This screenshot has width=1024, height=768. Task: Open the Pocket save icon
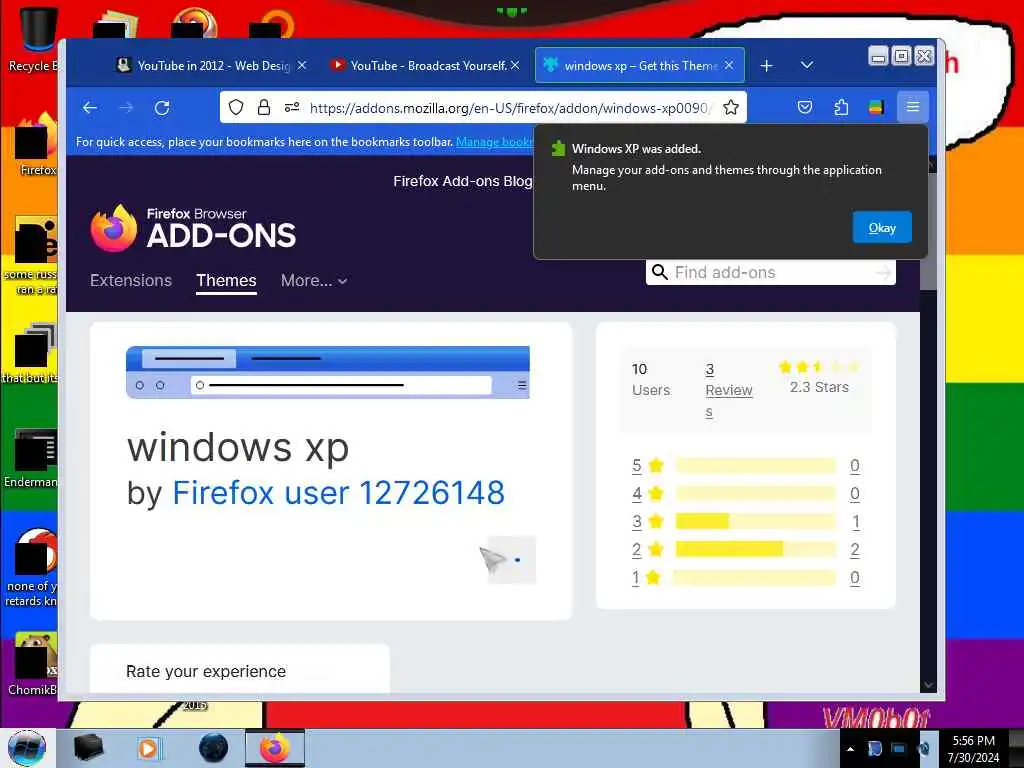click(805, 107)
